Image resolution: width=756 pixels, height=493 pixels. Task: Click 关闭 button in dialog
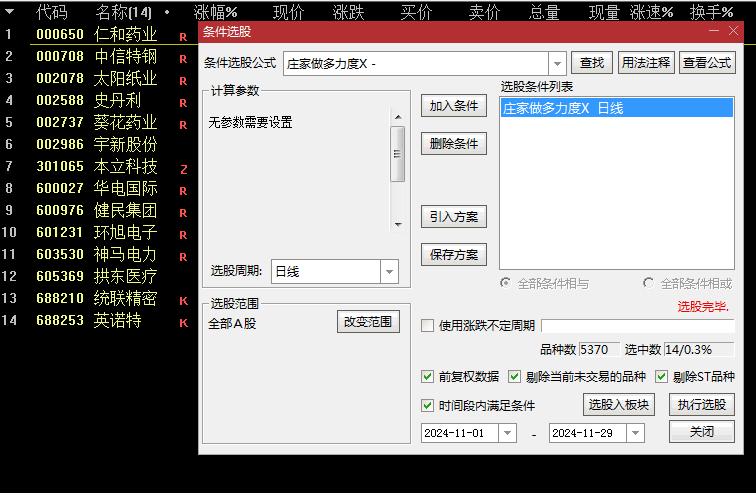[702, 431]
